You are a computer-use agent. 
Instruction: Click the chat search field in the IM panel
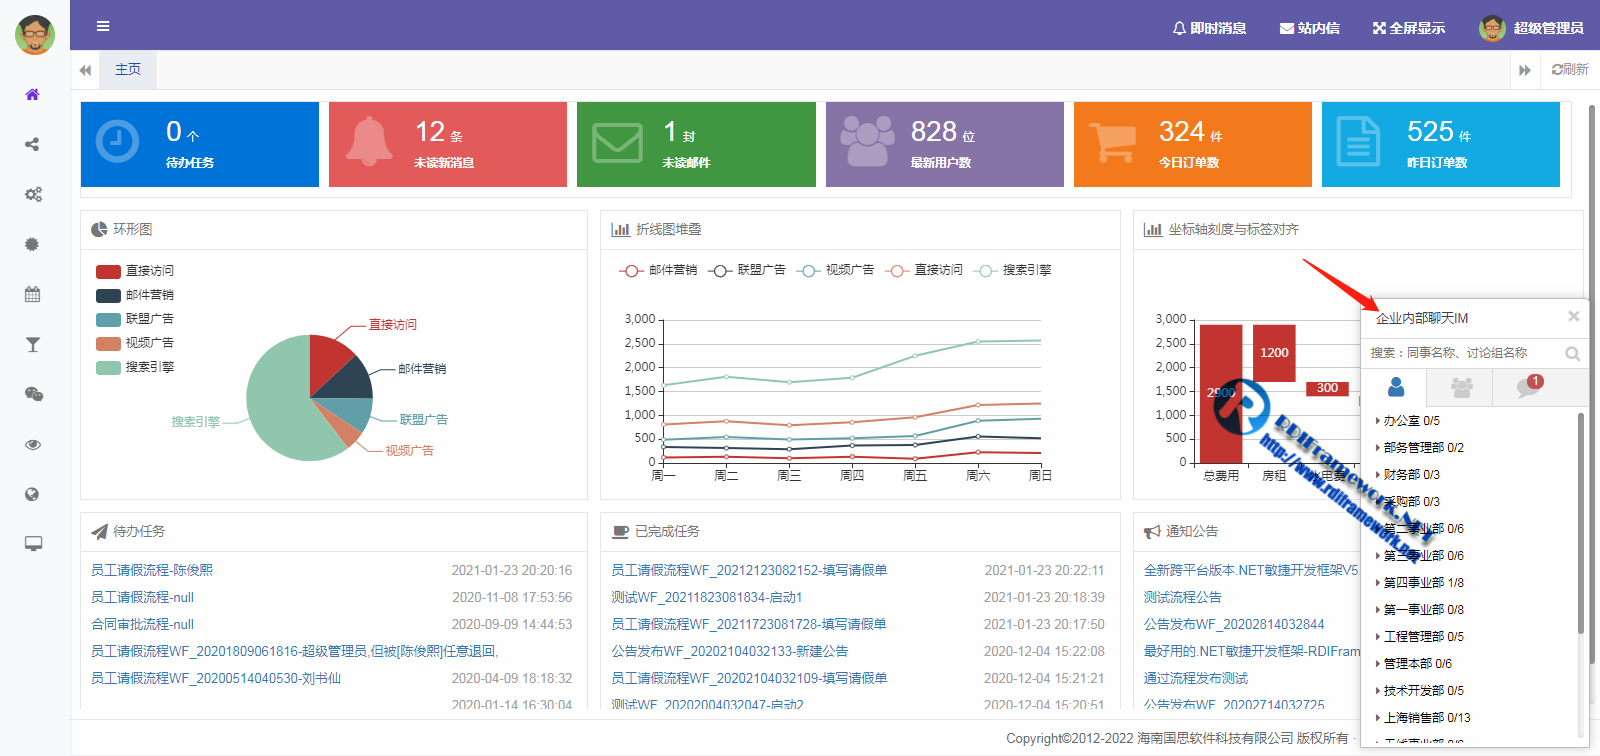(1460, 353)
